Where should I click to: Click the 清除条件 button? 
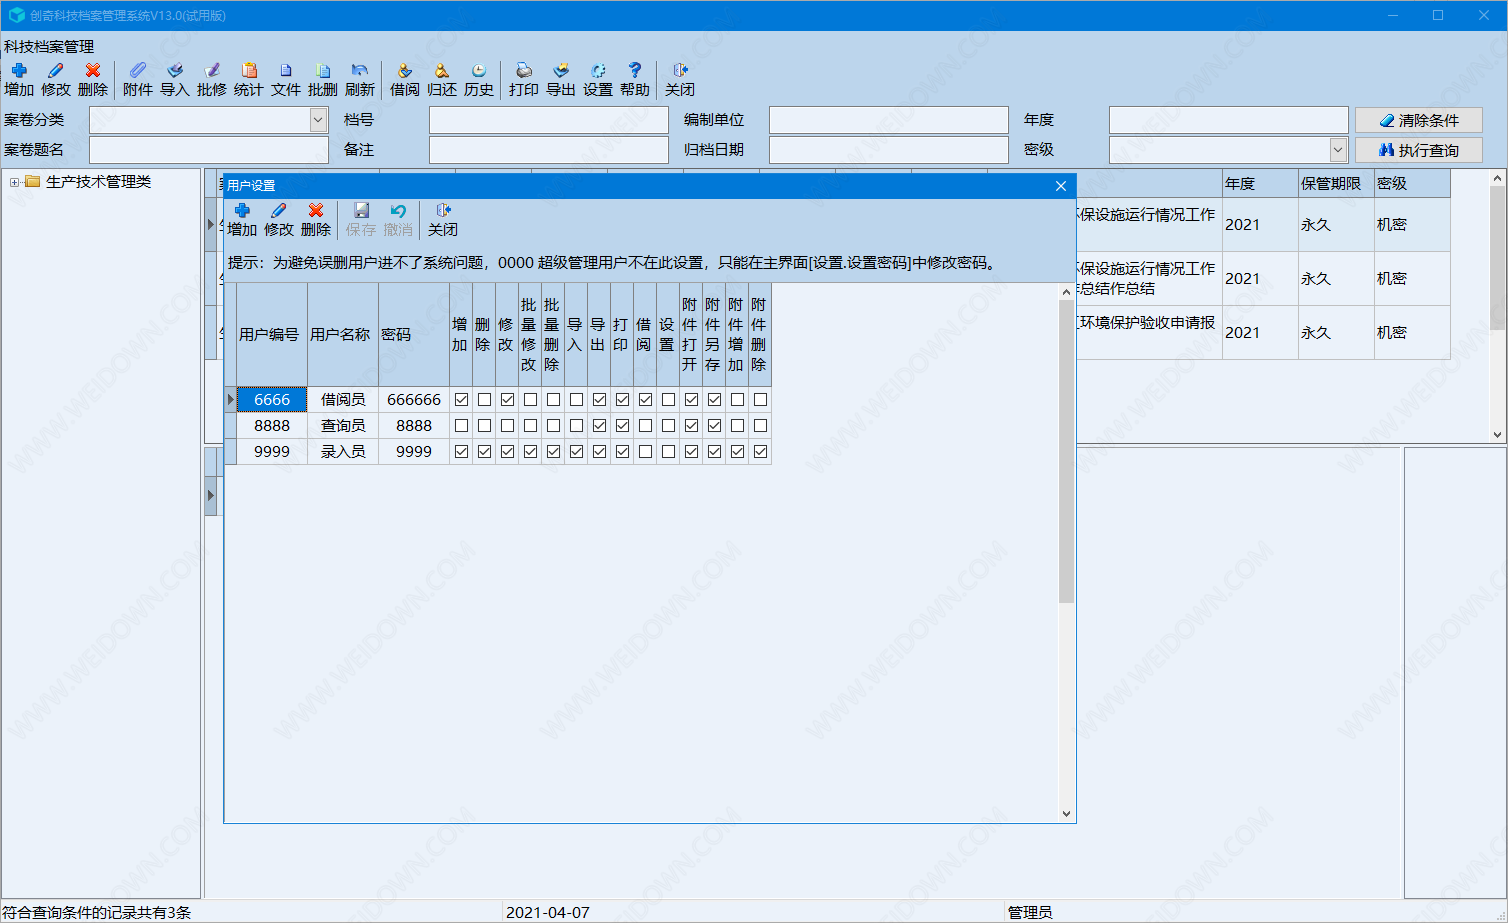[1418, 120]
